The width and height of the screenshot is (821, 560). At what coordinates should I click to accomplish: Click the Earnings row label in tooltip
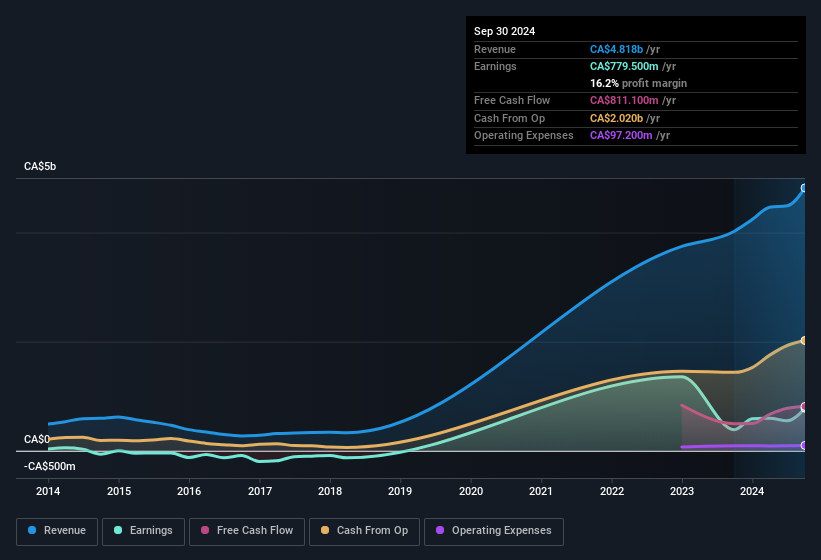[495, 66]
